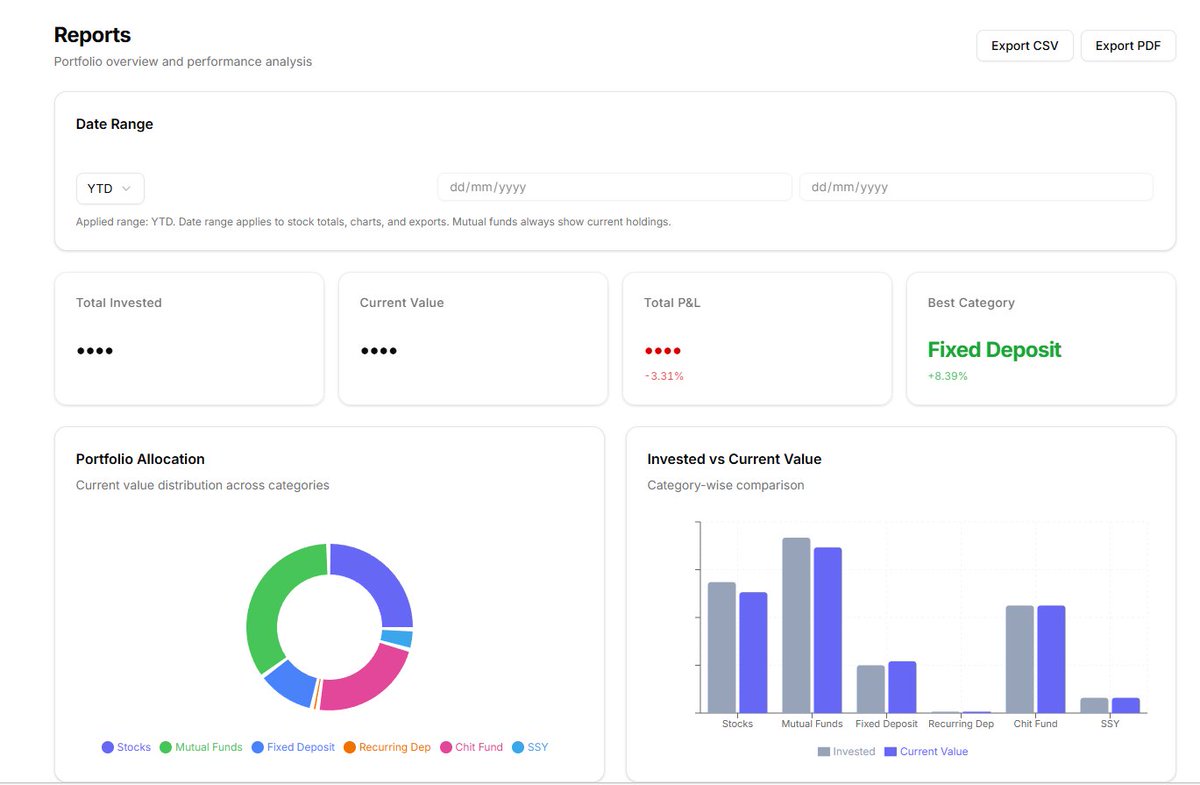
Task: Click the Reports page heading
Action: tap(92, 35)
